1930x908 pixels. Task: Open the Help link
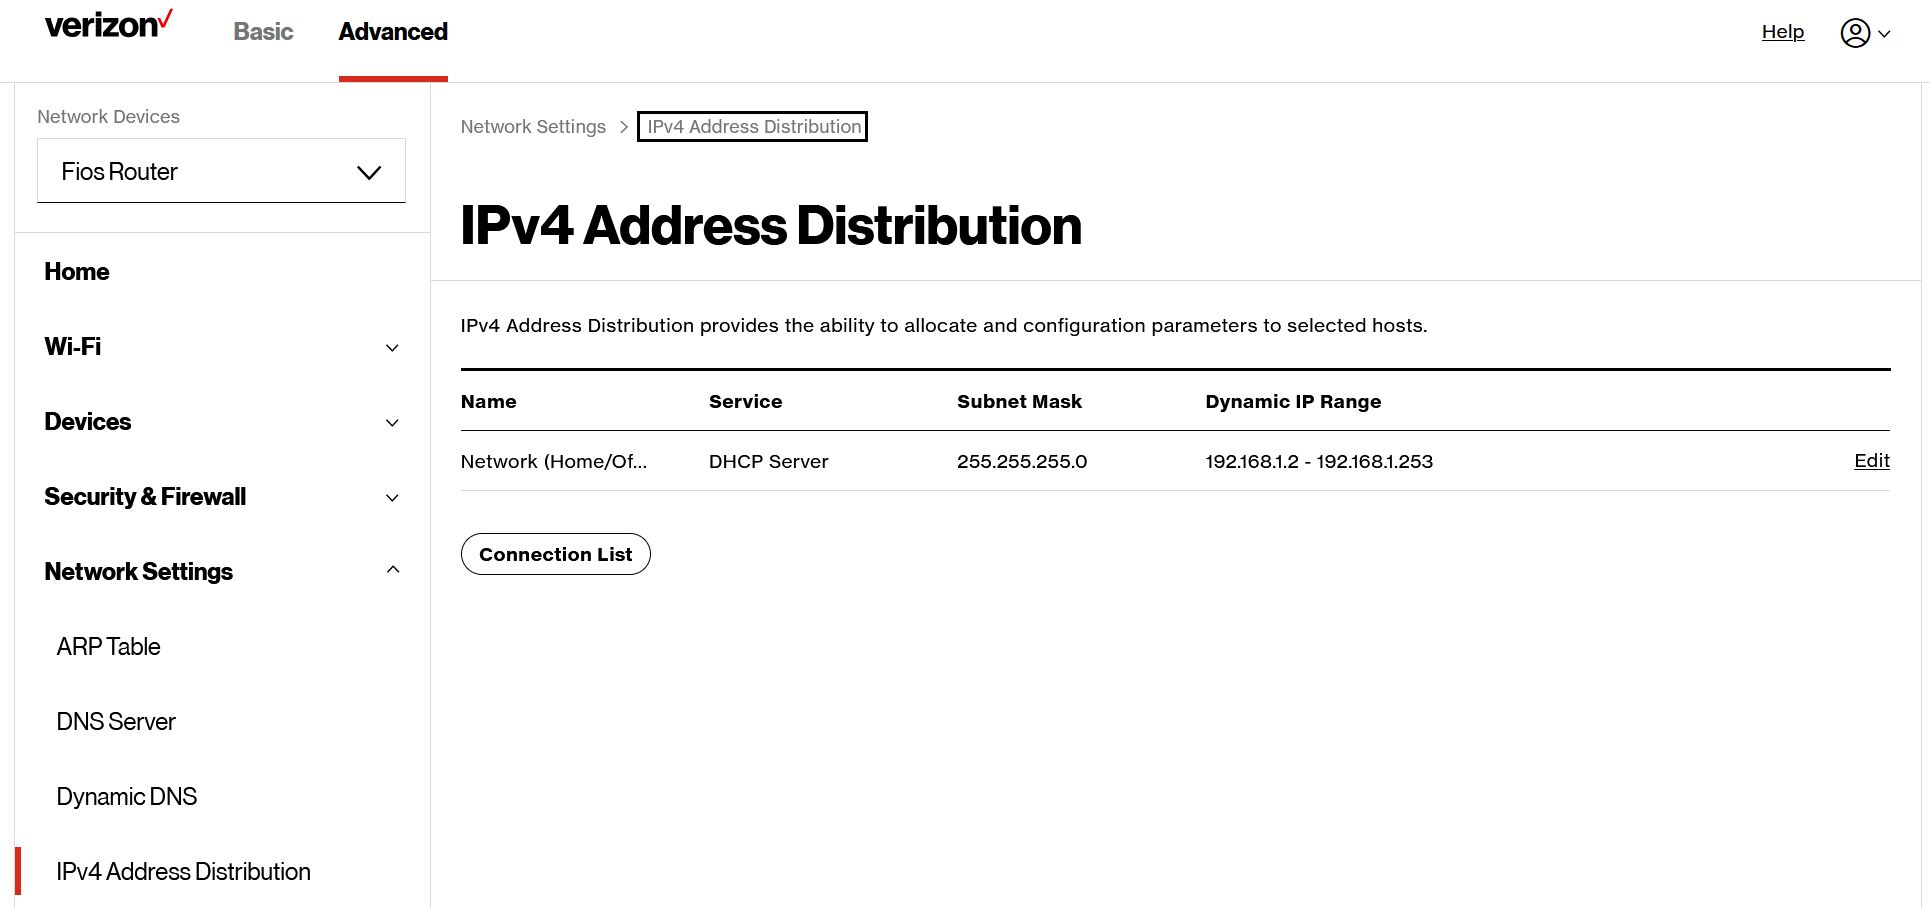coord(1782,32)
